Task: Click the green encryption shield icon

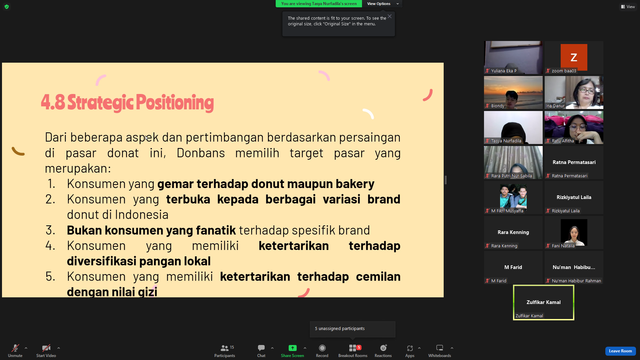Action: pyautogui.click(x=7, y=7)
